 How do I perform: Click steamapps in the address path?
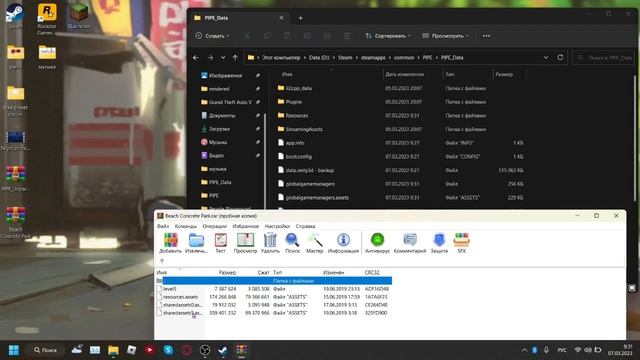click(373, 58)
